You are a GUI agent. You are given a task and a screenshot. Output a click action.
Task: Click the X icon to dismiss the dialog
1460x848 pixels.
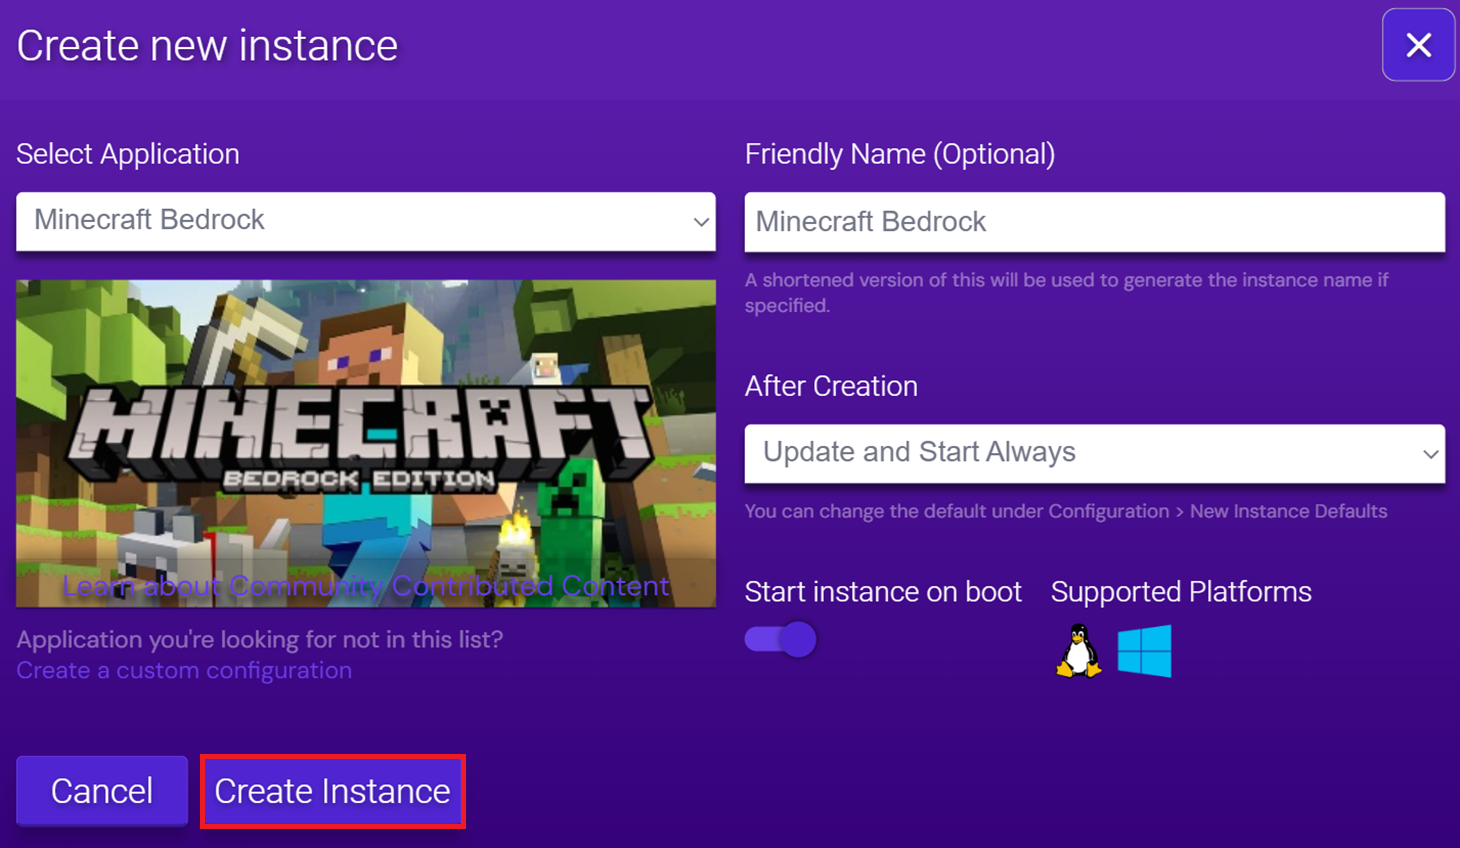click(x=1418, y=45)
